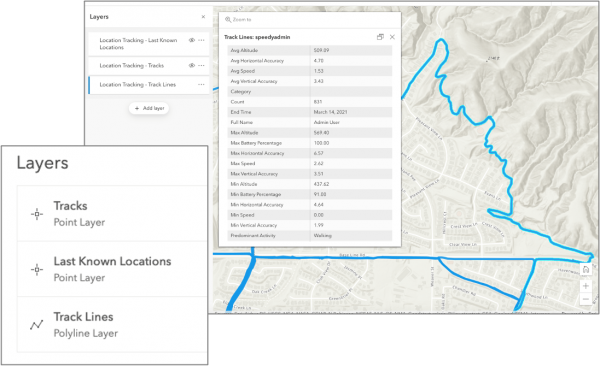Click the Track Lines: speedyadmin popup title

[257, 37]
